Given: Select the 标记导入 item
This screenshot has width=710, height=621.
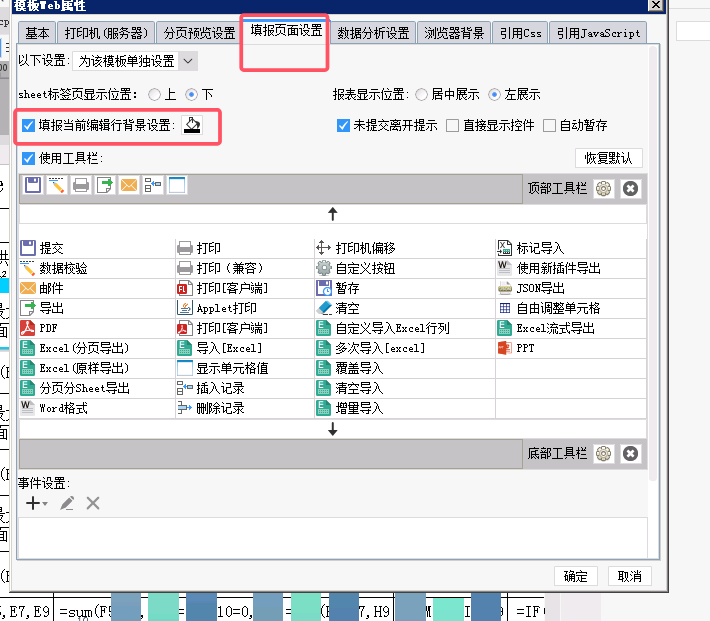Looking at the screenshot, I should pos(571,248).
